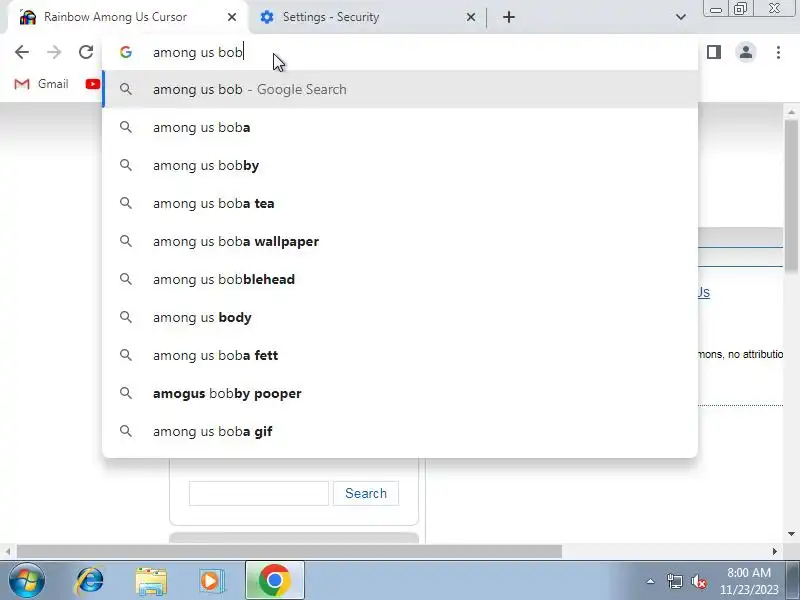Viewport: 800px width, 600px height.
Task: Click the horizontal scrollbar thumb
Action: tap(289, 552)
